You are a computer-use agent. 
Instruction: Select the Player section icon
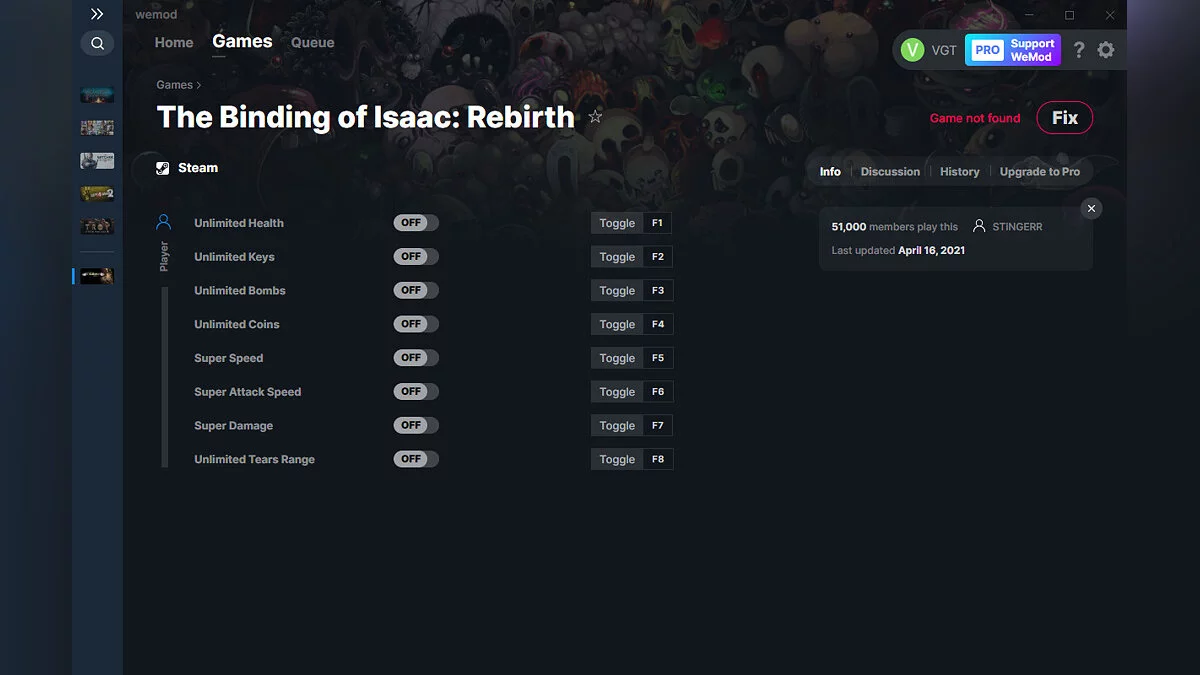click(x=164, y=222)
